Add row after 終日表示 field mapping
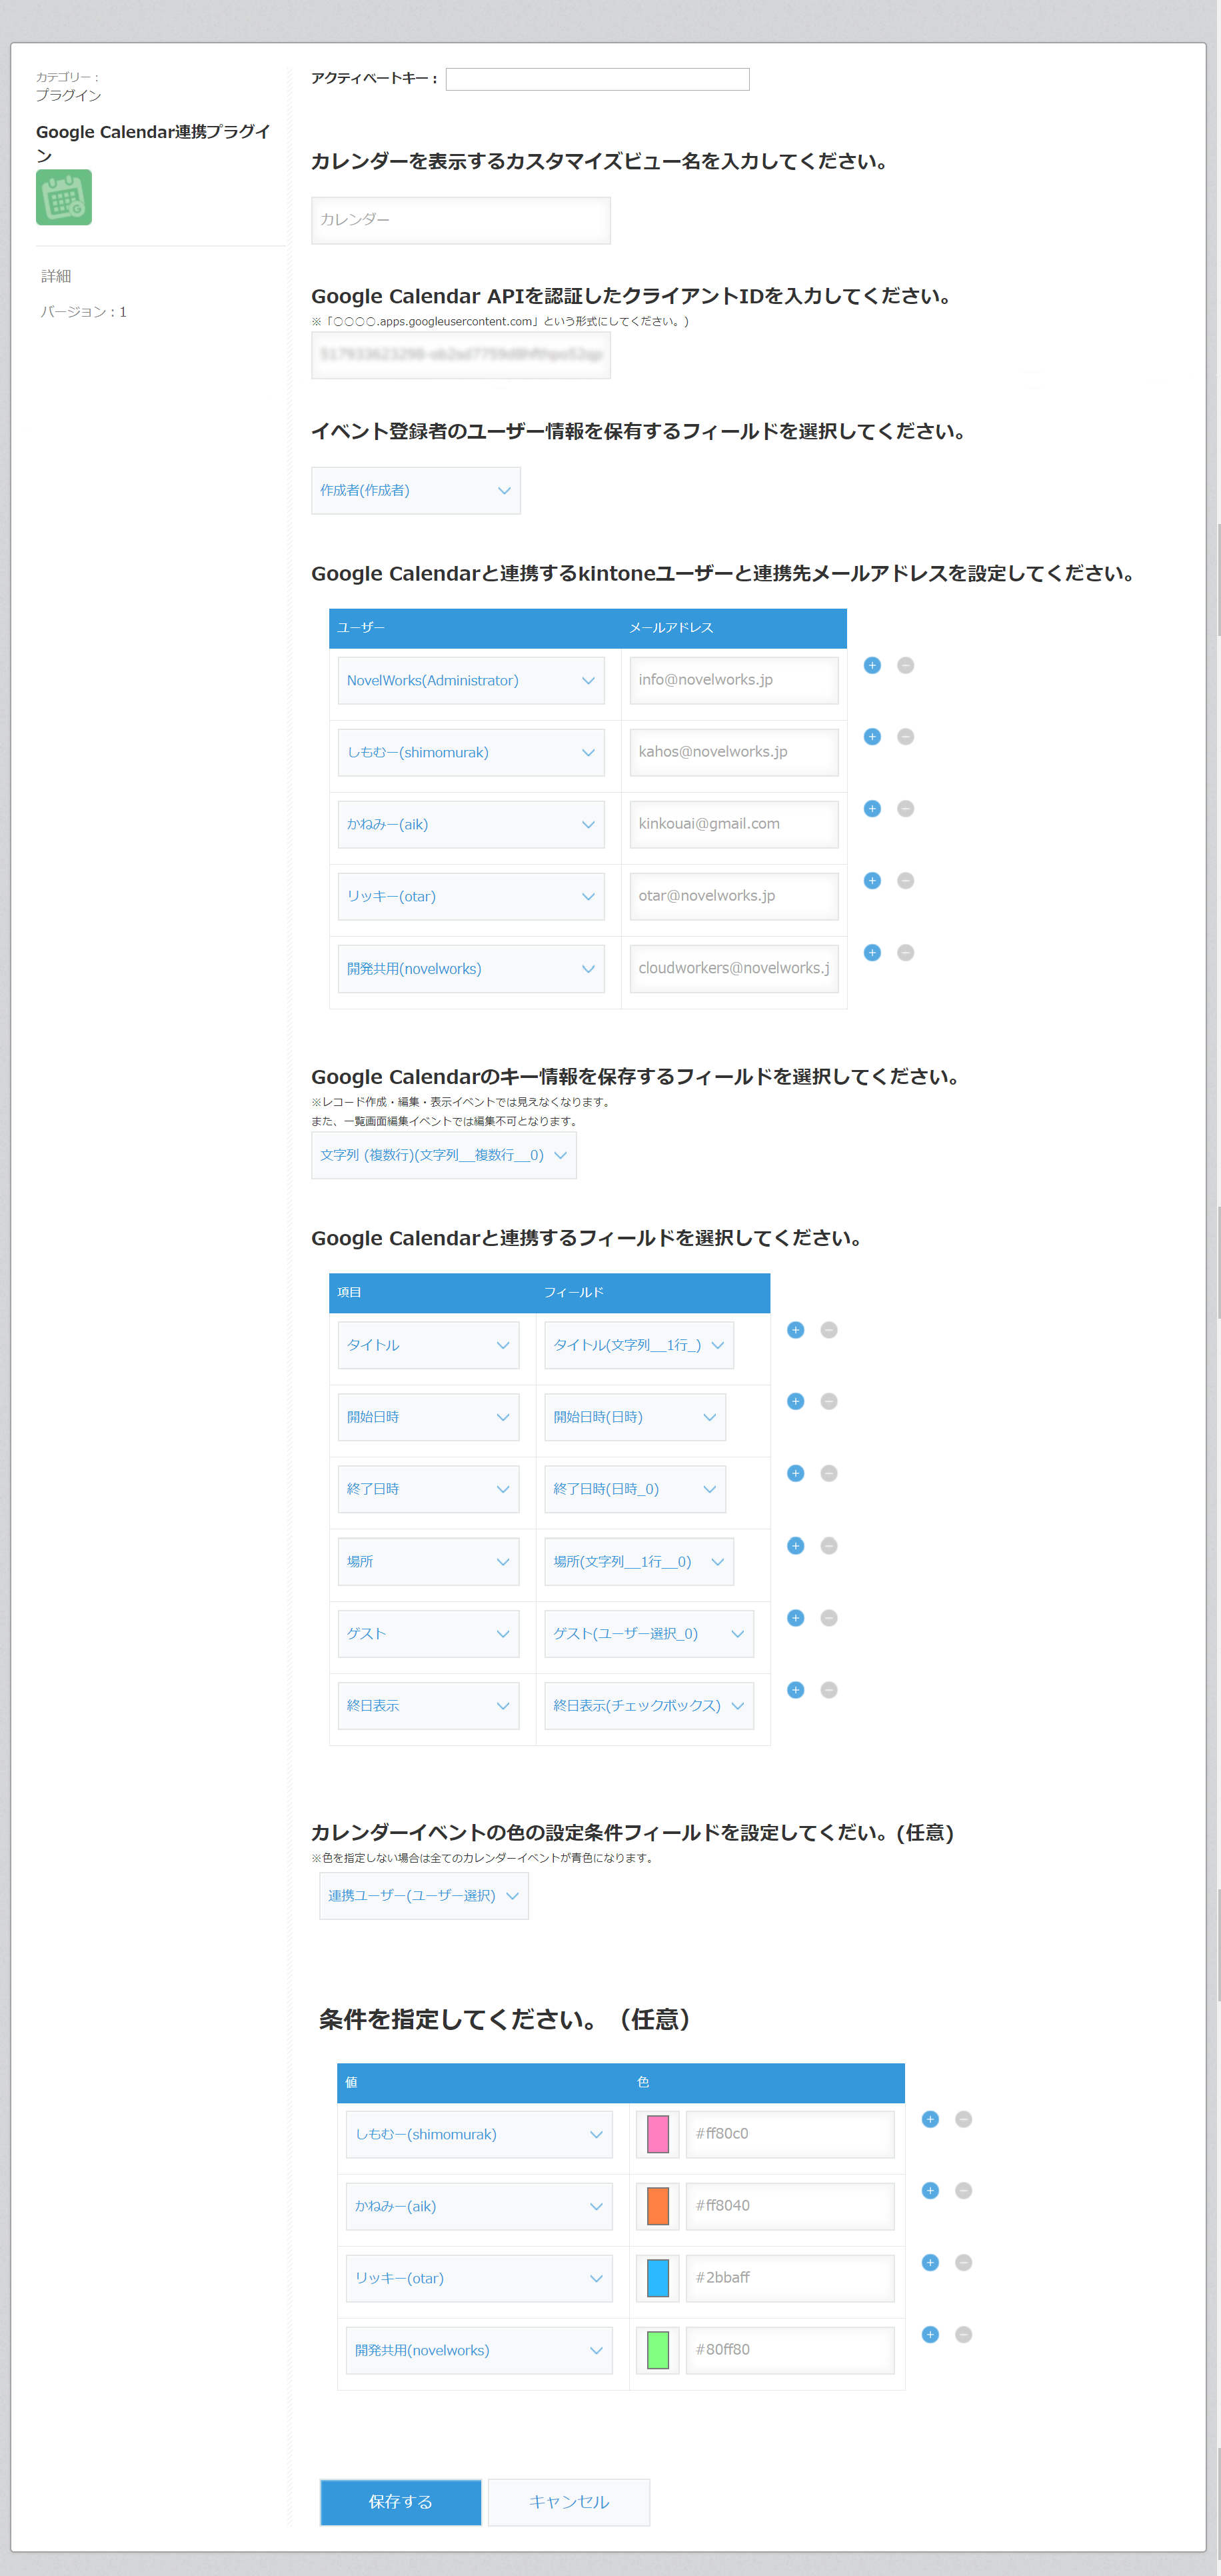This screenshot has height=2576, width=1221. pyautogui.click(x=795, y=1690)
